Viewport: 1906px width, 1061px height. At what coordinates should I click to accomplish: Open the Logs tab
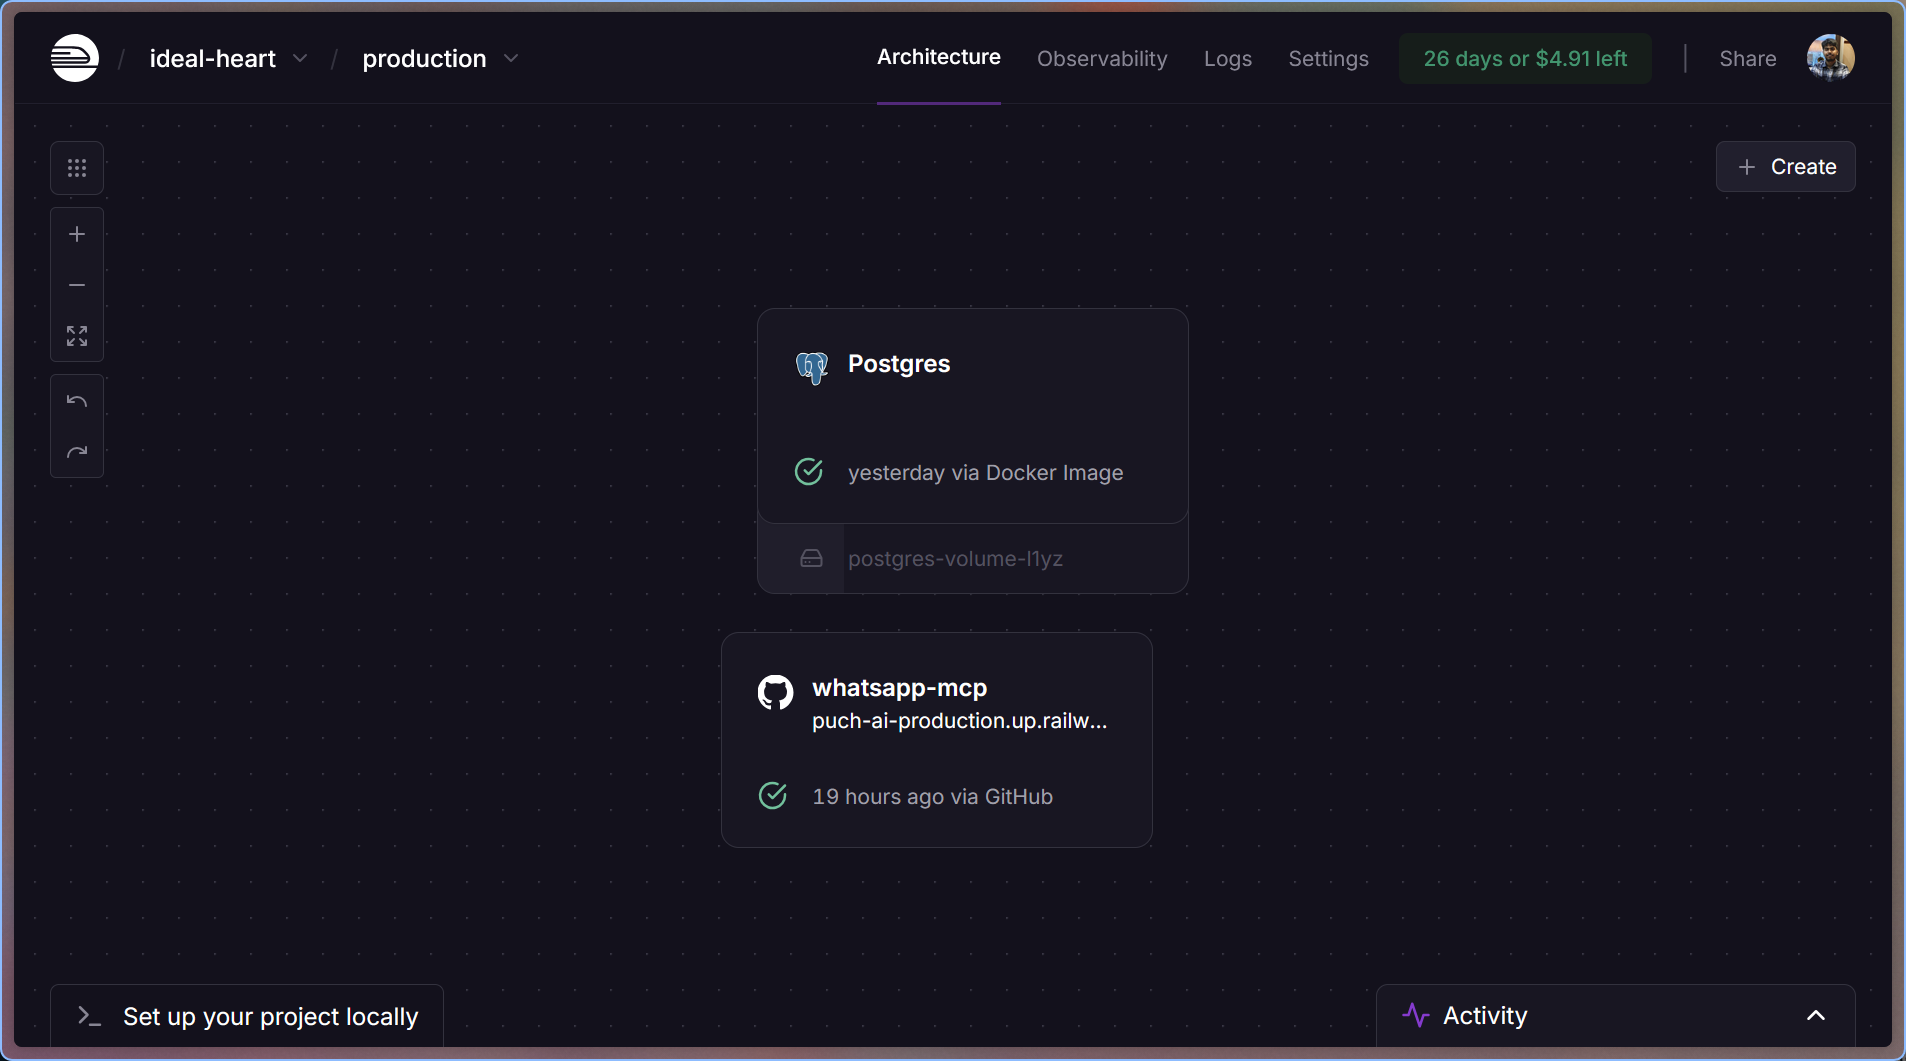pos(1227,58)
